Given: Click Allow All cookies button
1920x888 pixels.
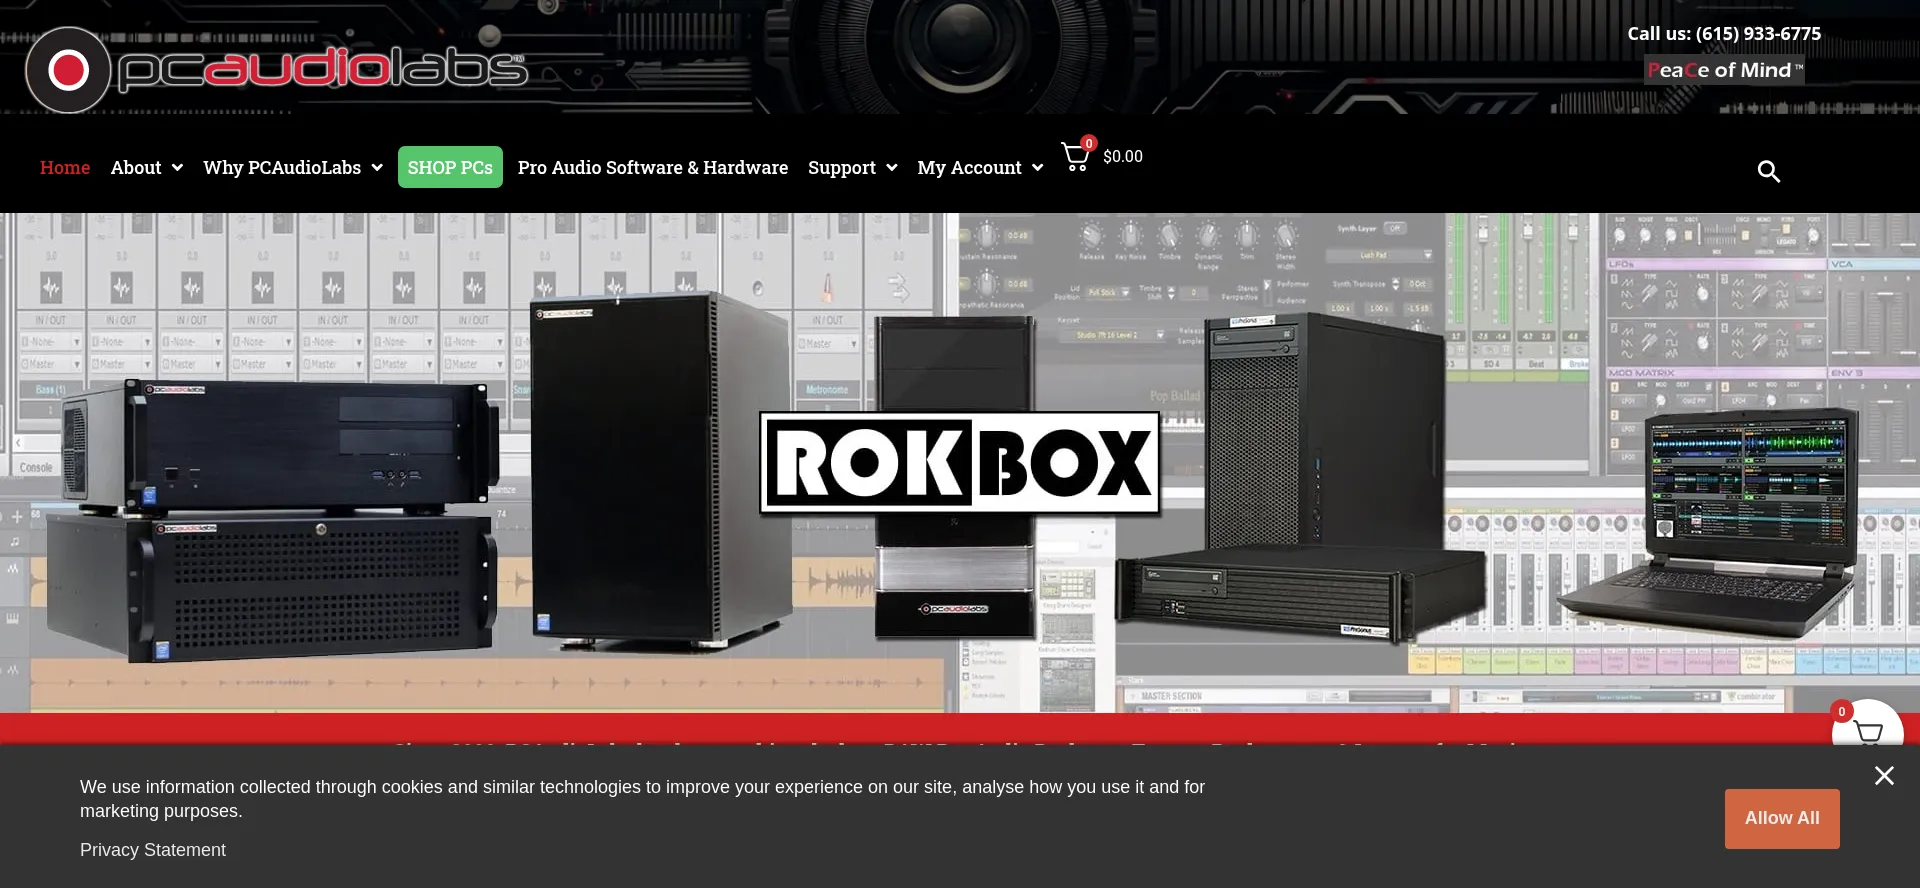Looking at the screenshot, I should click(1782, 818).
